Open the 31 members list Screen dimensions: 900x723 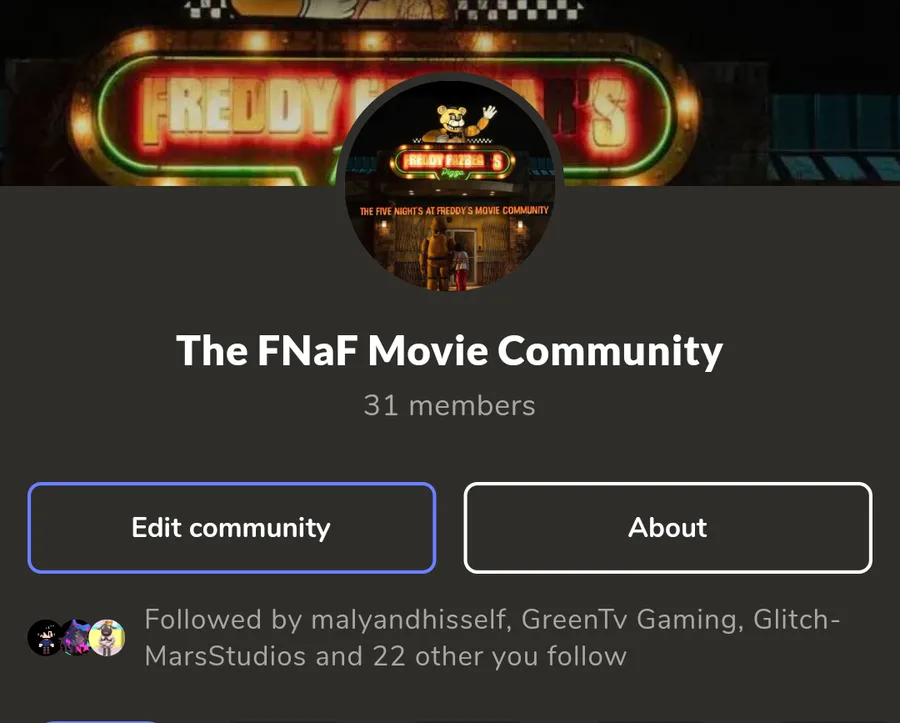point(449,406)
